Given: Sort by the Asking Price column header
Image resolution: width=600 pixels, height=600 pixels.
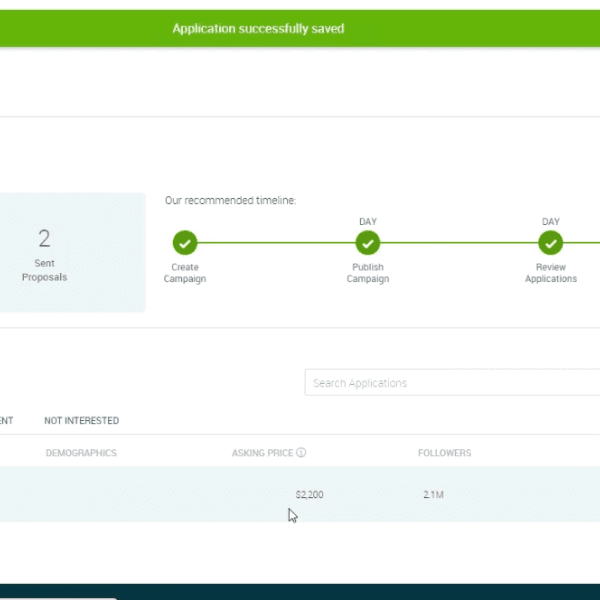Looking at the screenshot, I should [262, 453].
